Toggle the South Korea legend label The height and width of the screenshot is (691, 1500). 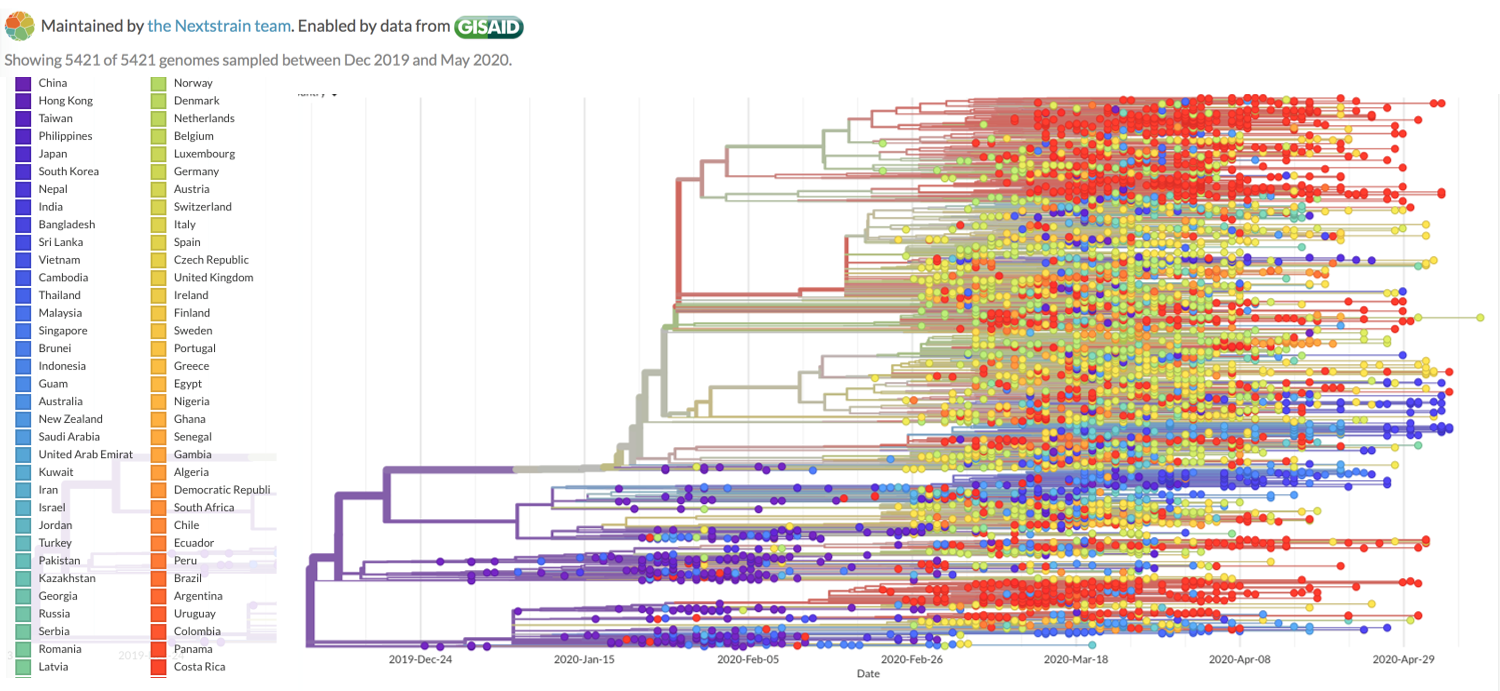[68, 171]
